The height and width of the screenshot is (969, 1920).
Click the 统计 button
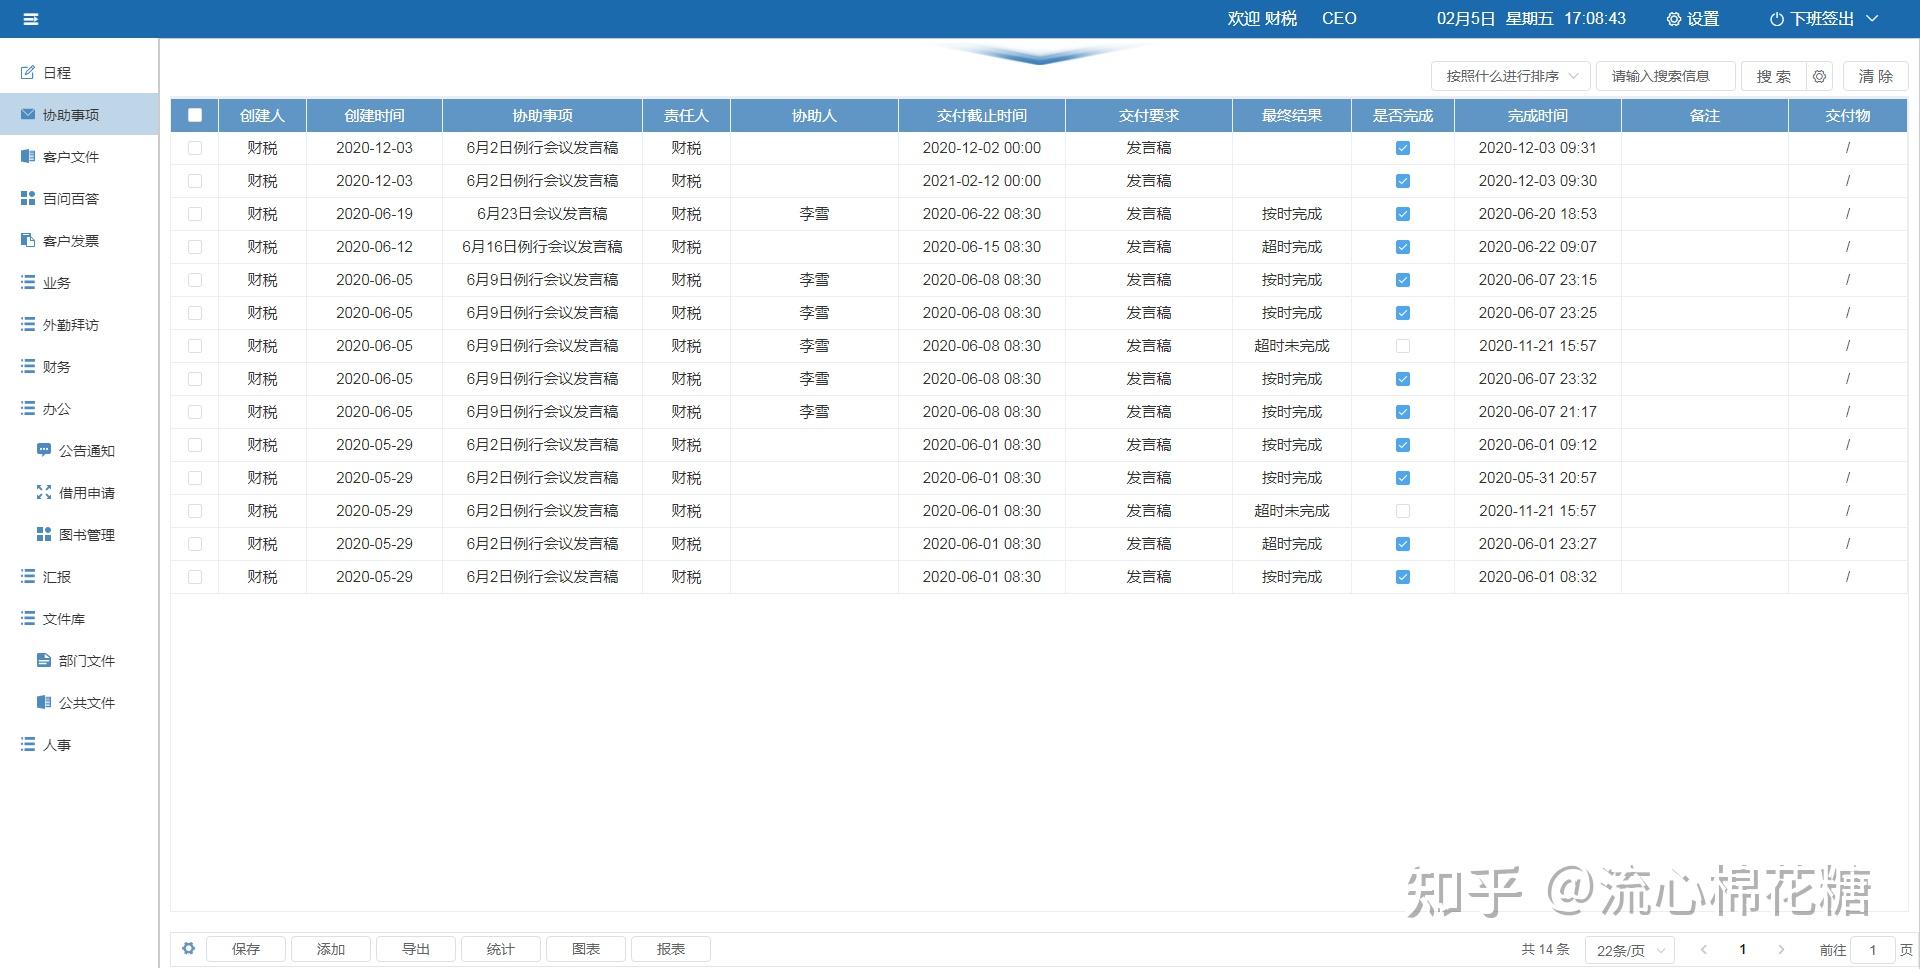click(x=501, y=949)
